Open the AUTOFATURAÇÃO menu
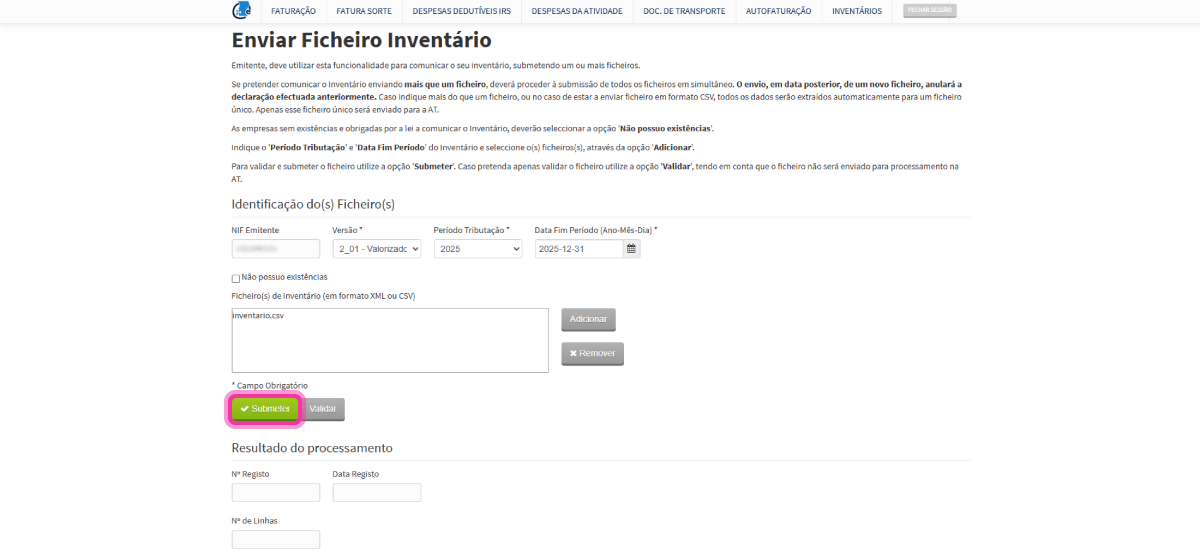Viewport: 1200px width, 559px height. [x=779, y=11]
